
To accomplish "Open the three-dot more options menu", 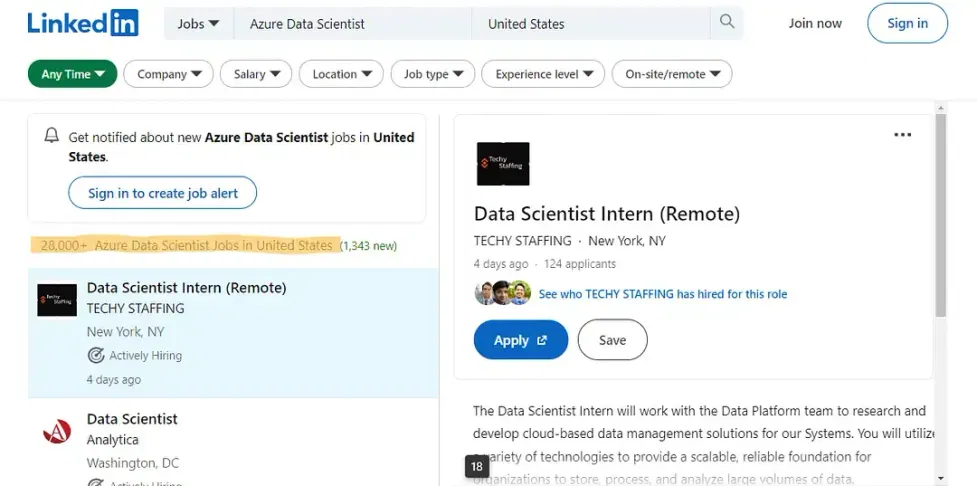I will coord(902,135).
